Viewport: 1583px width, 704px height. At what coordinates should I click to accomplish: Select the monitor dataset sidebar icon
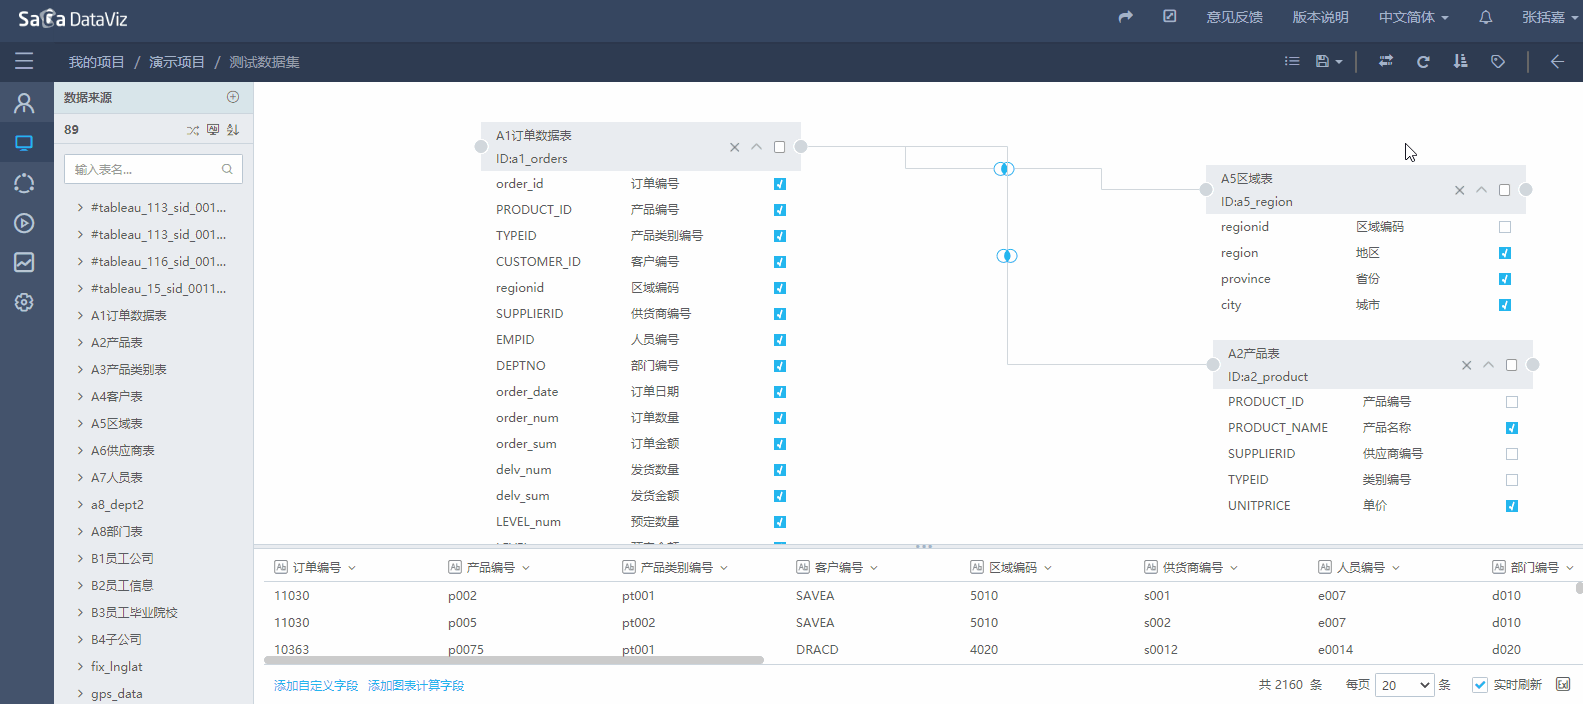pyautogui.click(x=24, y=143)
